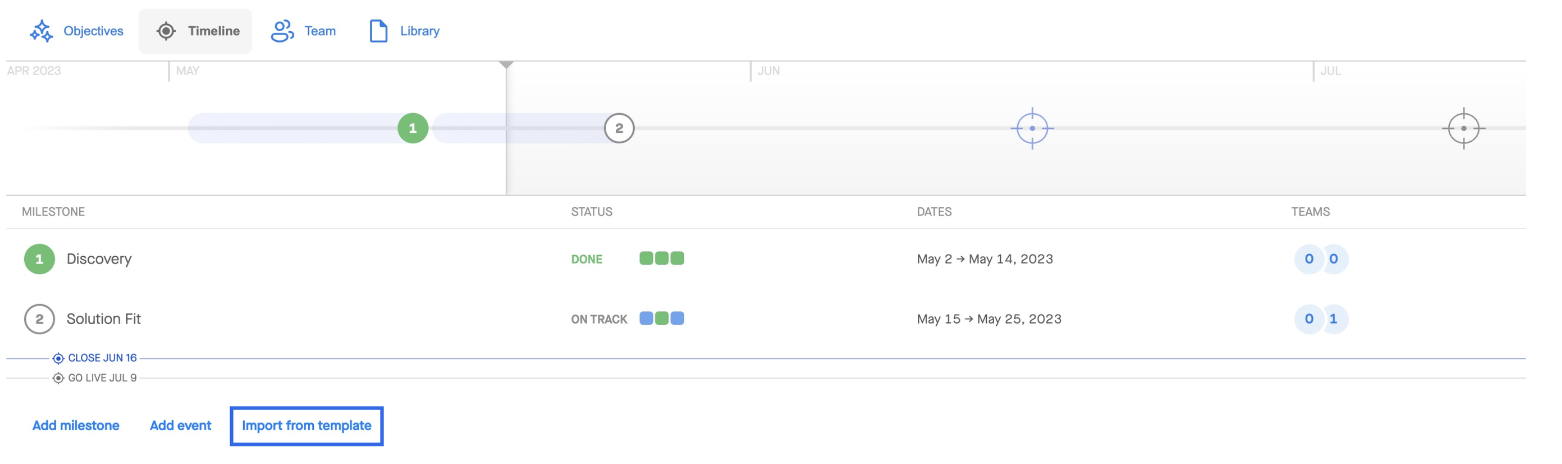The image size is (1562, 464).
Task: Click Add event link
Action: point(180,425)
